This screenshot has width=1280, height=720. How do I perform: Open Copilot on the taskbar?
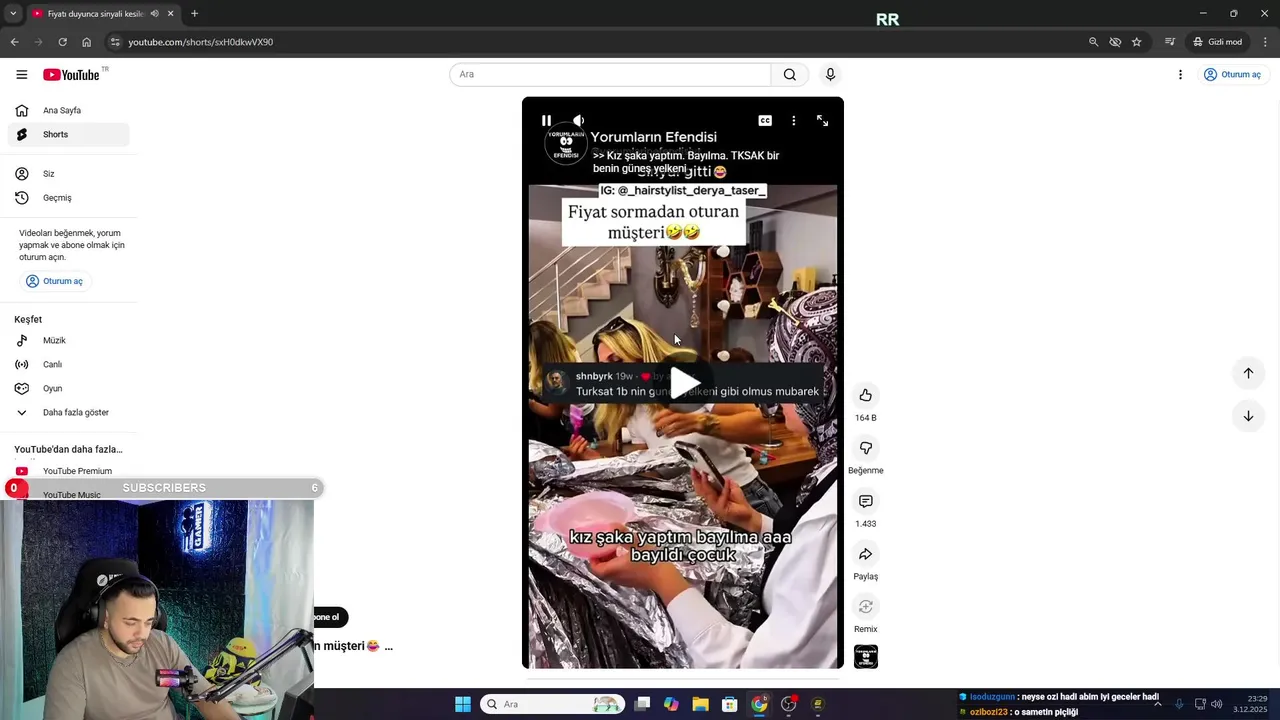(x=671, y=704)
